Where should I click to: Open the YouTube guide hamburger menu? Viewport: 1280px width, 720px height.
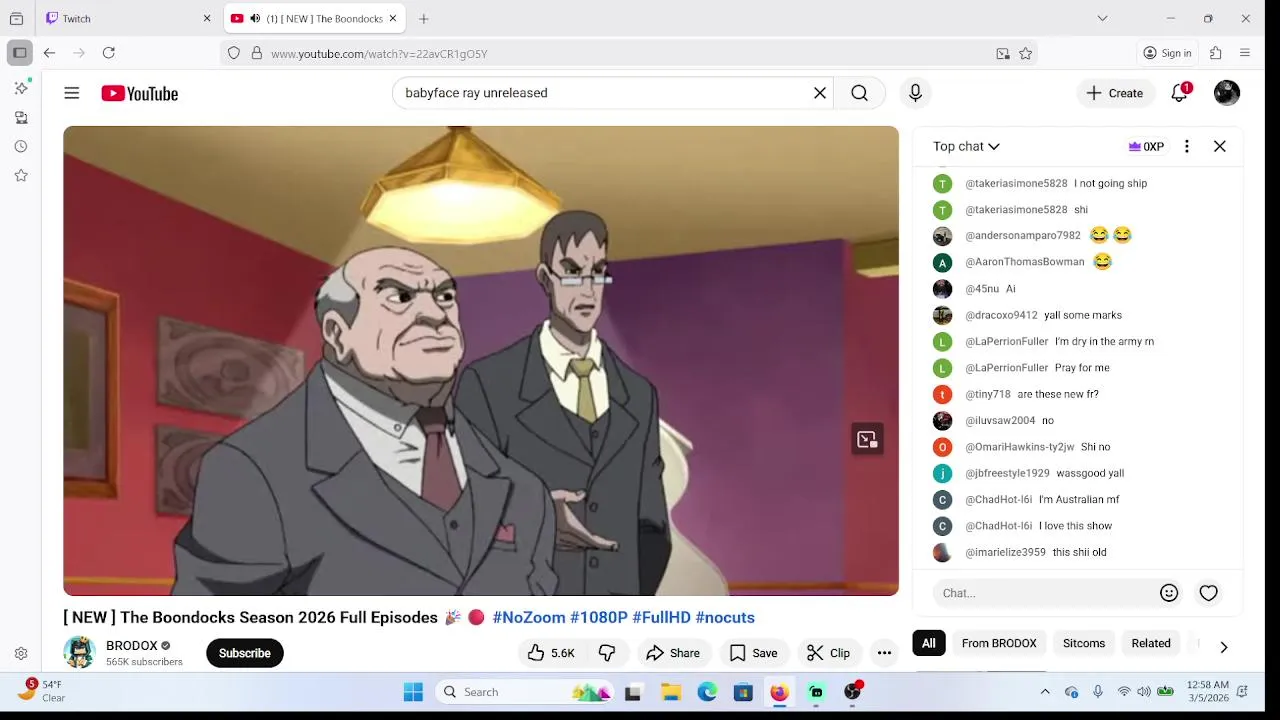tap(71, 93)
